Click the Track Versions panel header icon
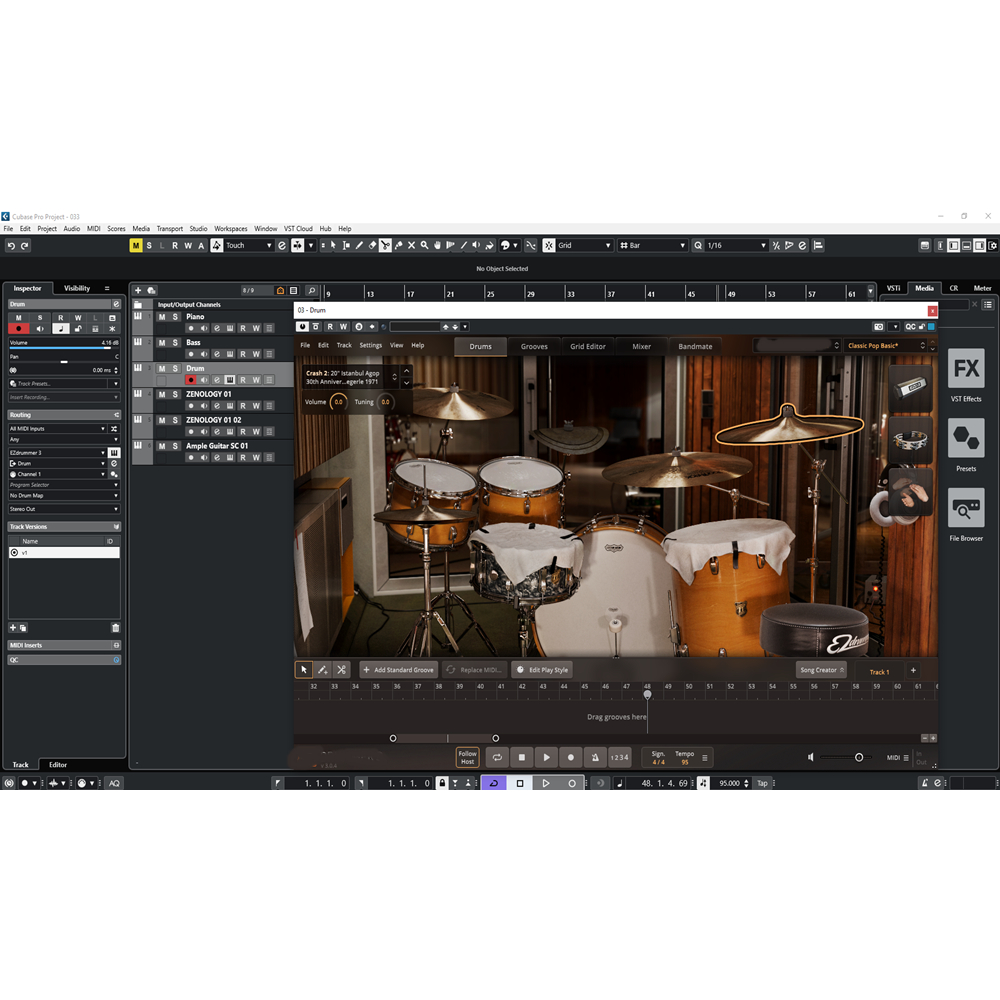 point(116,527)
